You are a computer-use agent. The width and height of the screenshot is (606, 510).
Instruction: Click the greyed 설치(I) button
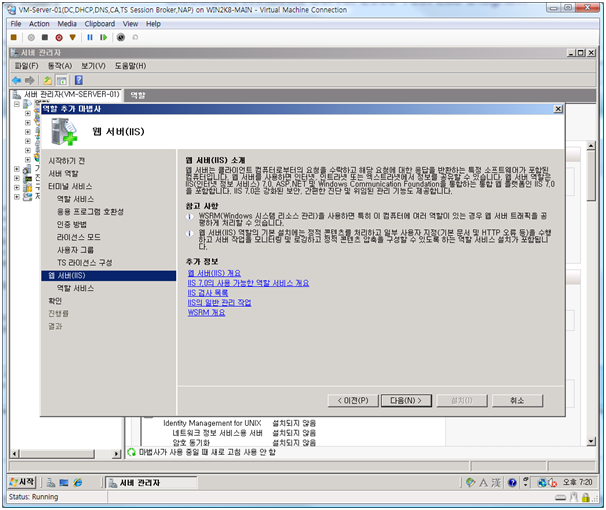pyautogui.click(x=462, y=401)
